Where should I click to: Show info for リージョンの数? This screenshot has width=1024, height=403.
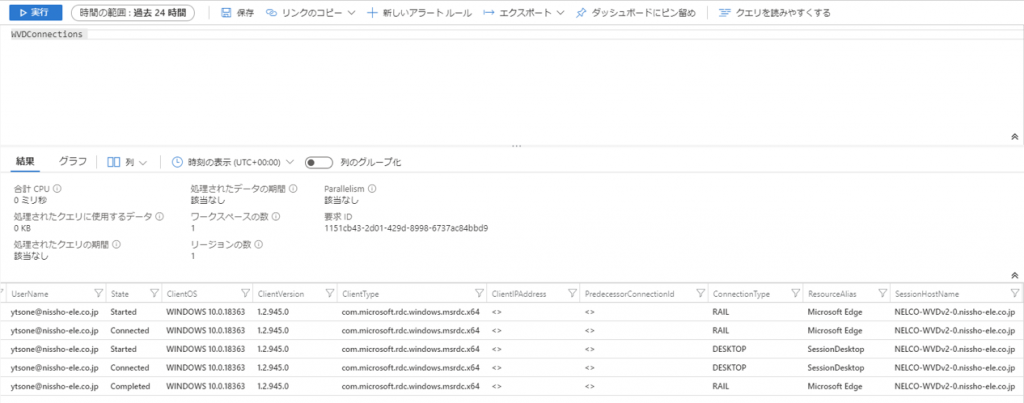click(x=258, y=244)
